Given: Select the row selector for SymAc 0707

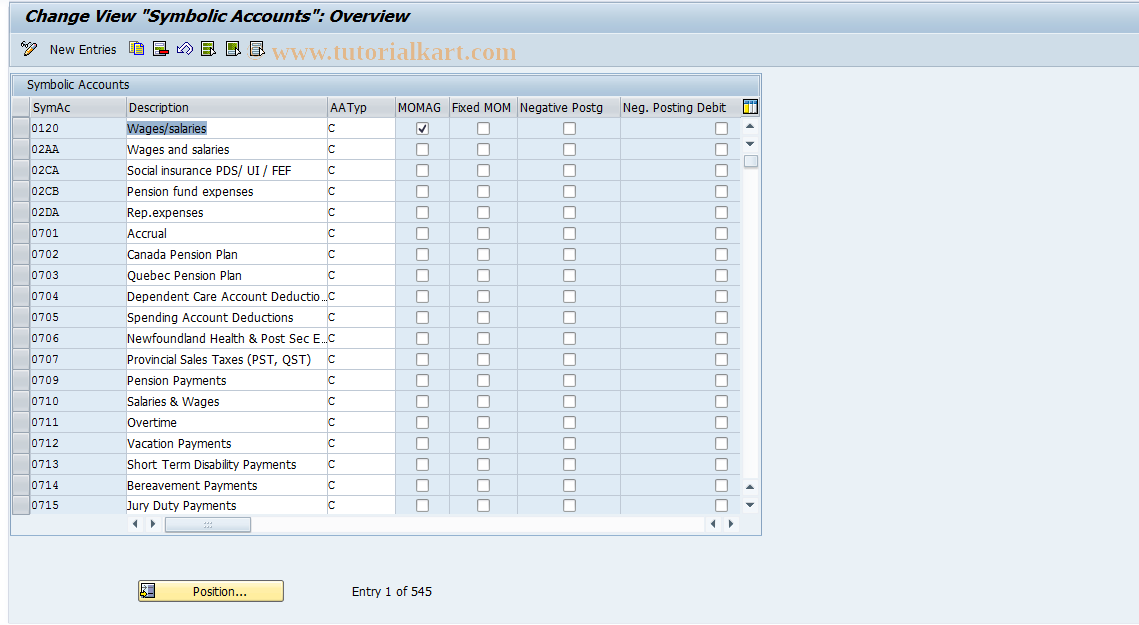Looking at the screenshot, I should (x=21, y=360).
